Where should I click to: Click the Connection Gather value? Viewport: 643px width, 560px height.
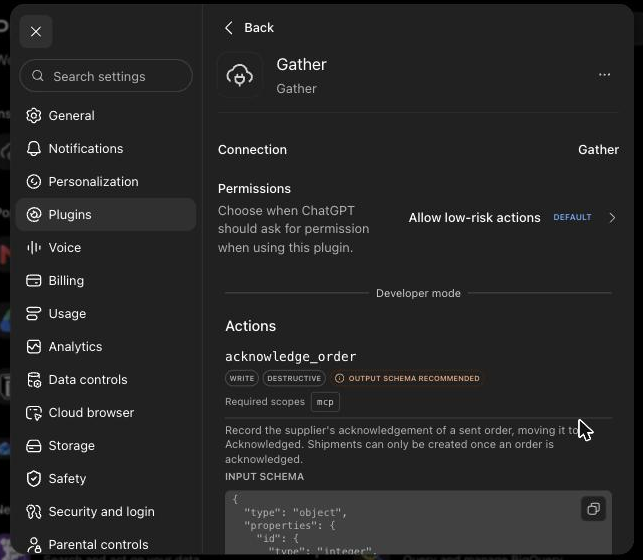[598, 150]
